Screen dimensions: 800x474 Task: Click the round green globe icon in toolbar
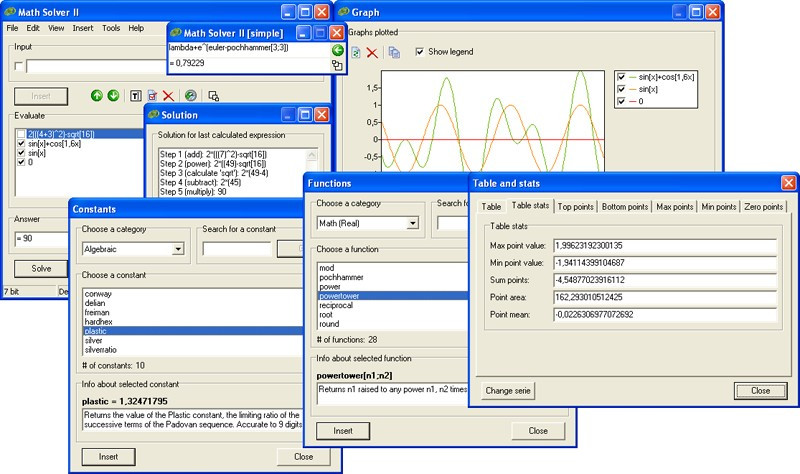point(190,95)
